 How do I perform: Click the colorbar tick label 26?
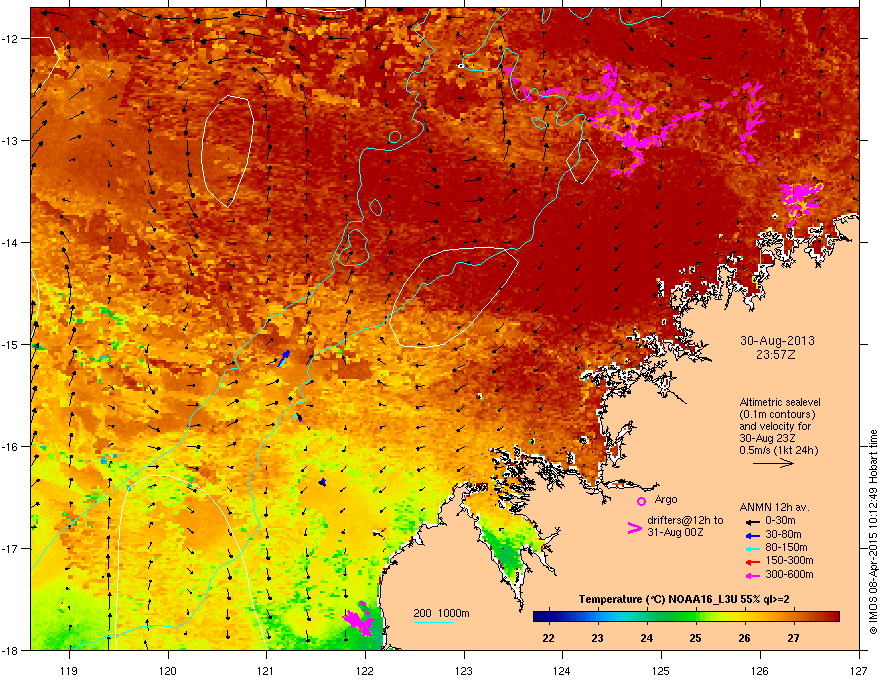coord(744,638)
